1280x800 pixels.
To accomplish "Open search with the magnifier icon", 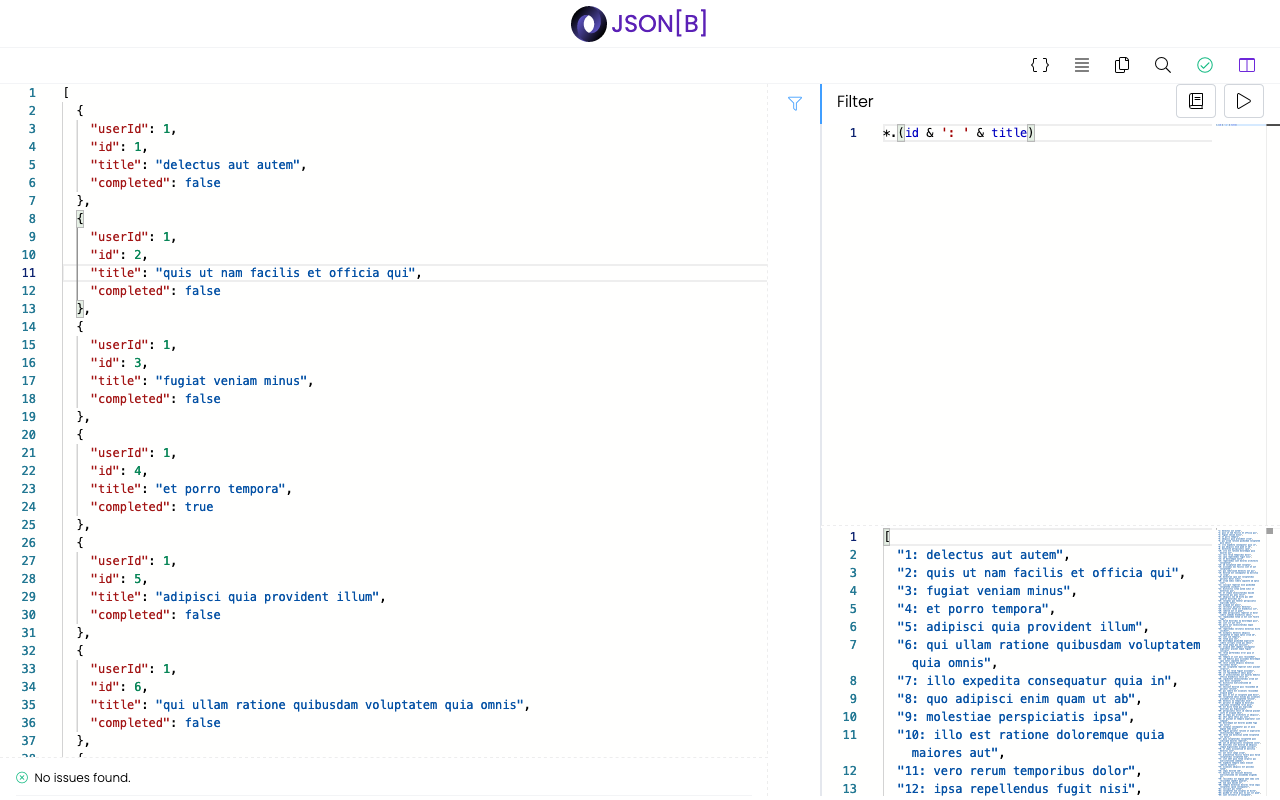I will pyautogui.click(x=1162, y=64).
